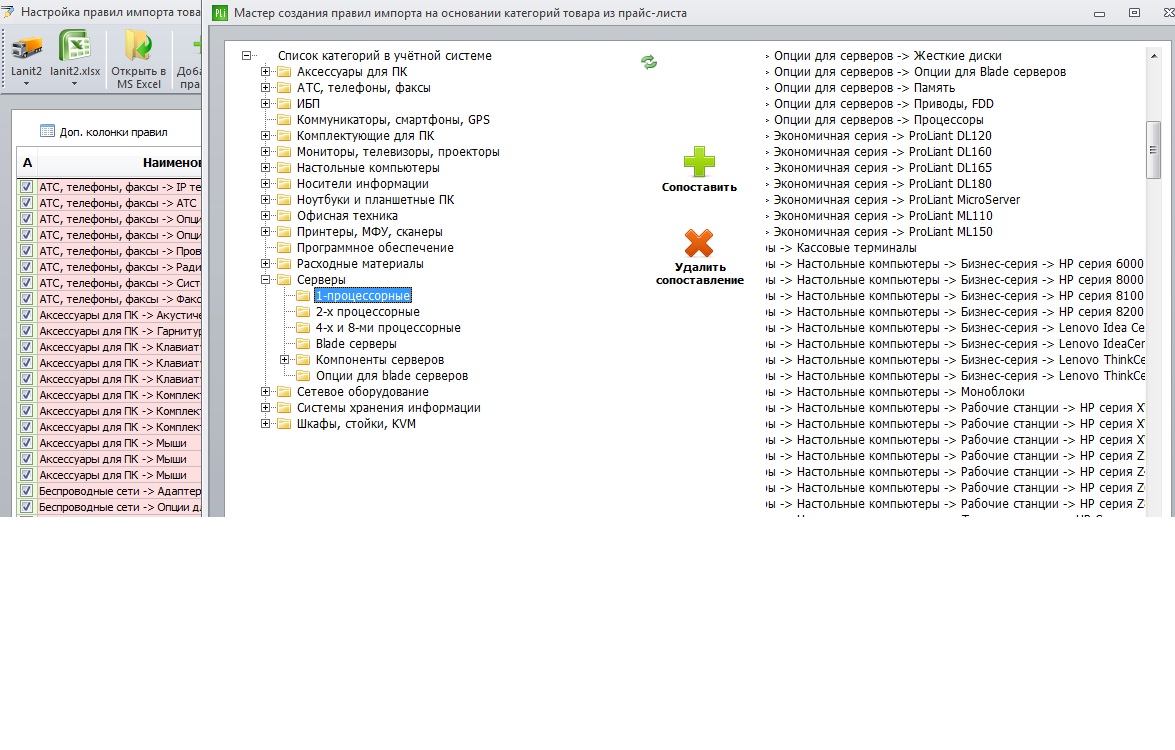This screenshot has width=1175, height=750.
Task: Select Экономичная серия -> ProLiant ML150 row
Action: (x=883, y=232)
